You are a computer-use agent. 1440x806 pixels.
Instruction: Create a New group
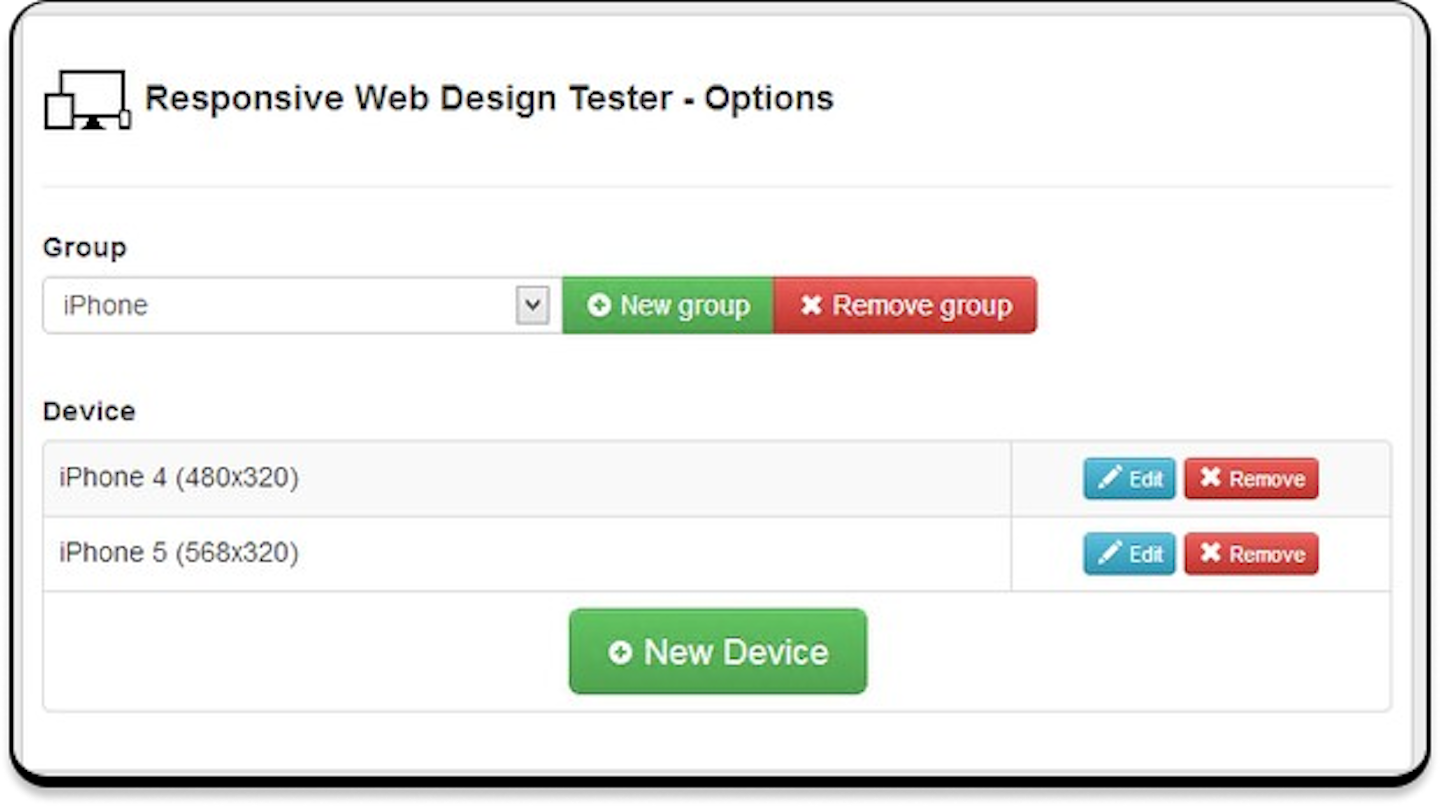(x=668, y=306)
